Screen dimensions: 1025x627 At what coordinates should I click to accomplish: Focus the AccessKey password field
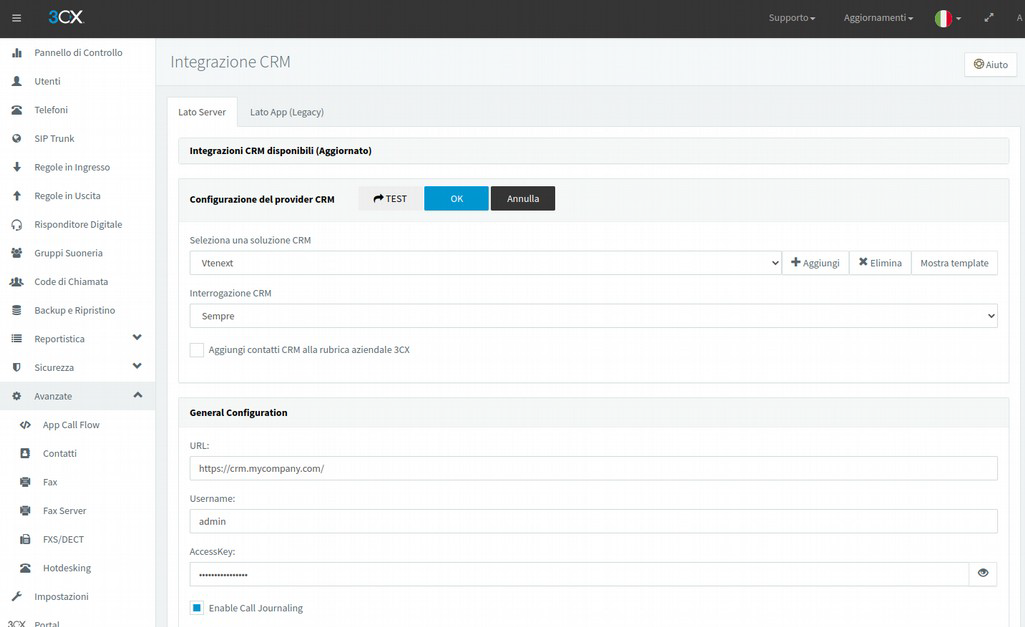pos(579,574)
